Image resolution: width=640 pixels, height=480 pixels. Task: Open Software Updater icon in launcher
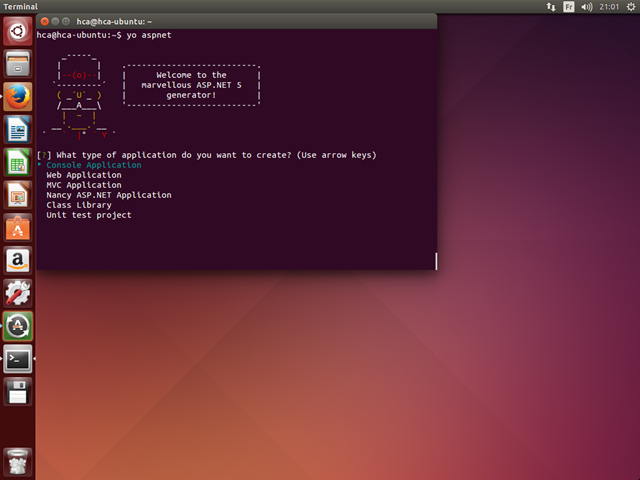[x=18, y=326]
